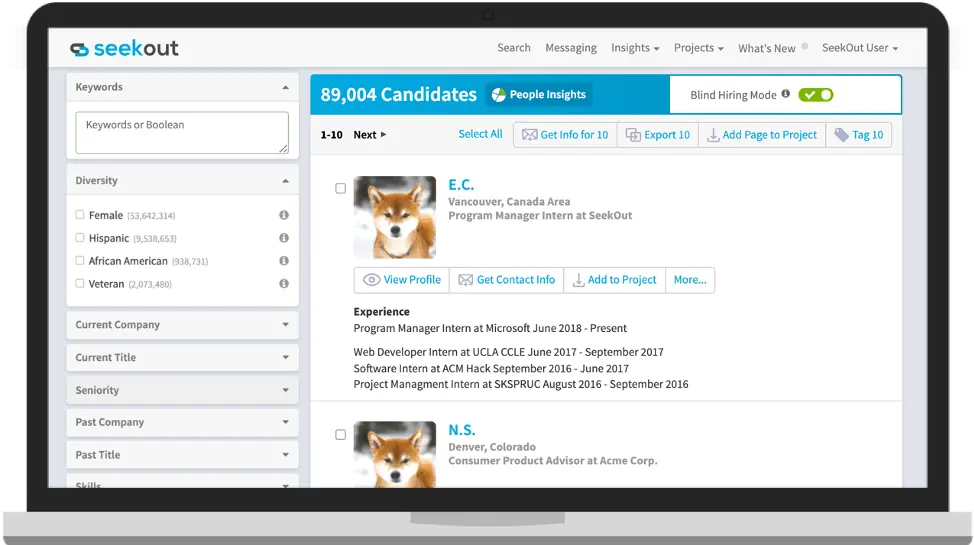Expand the Seniority filter
This screenshot has width=974, height=545.
click(x=183, y=390)
